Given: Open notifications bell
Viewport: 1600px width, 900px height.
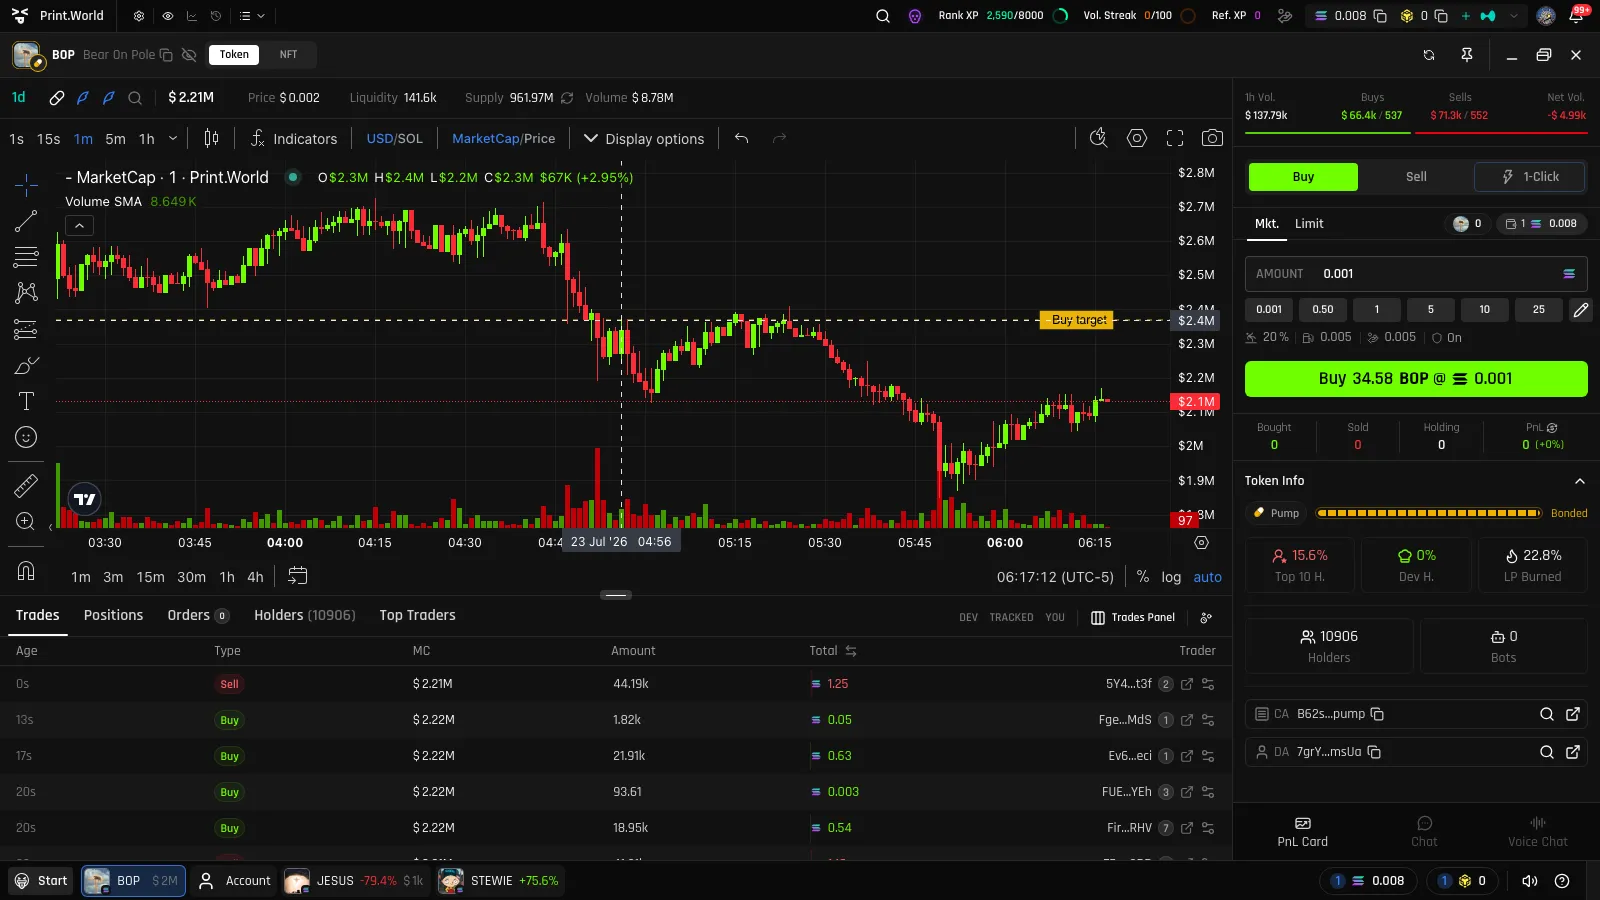Looking at the screenshot, I should click(1576, 16).
